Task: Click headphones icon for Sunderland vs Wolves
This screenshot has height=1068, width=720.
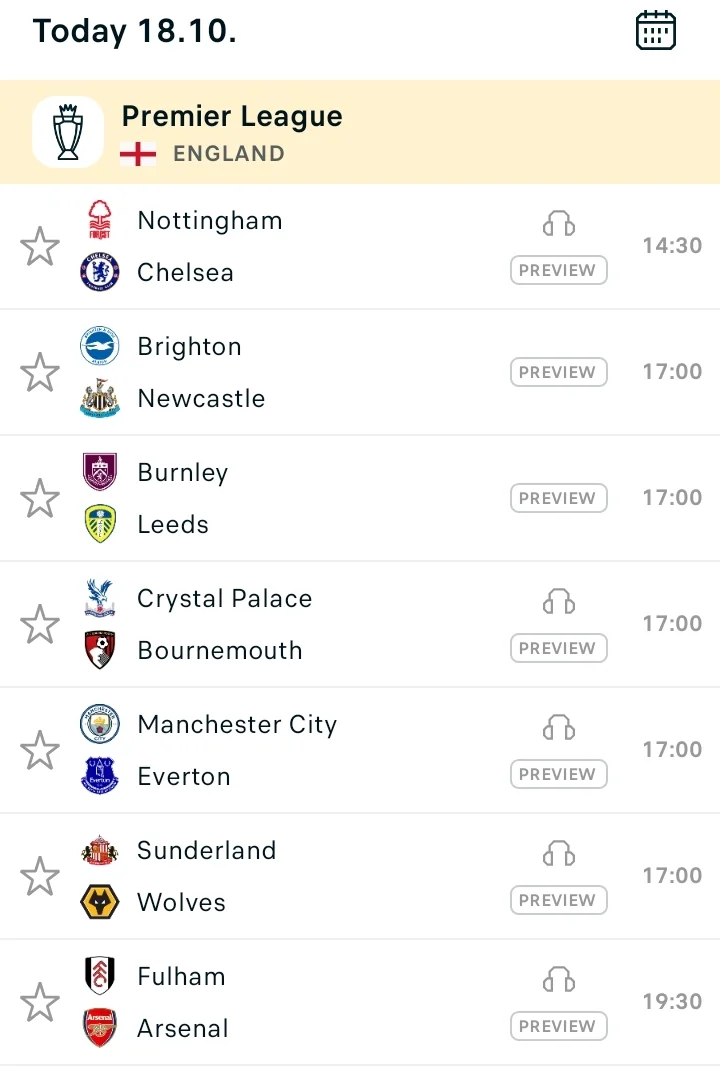Action: (x=559, y=853)
